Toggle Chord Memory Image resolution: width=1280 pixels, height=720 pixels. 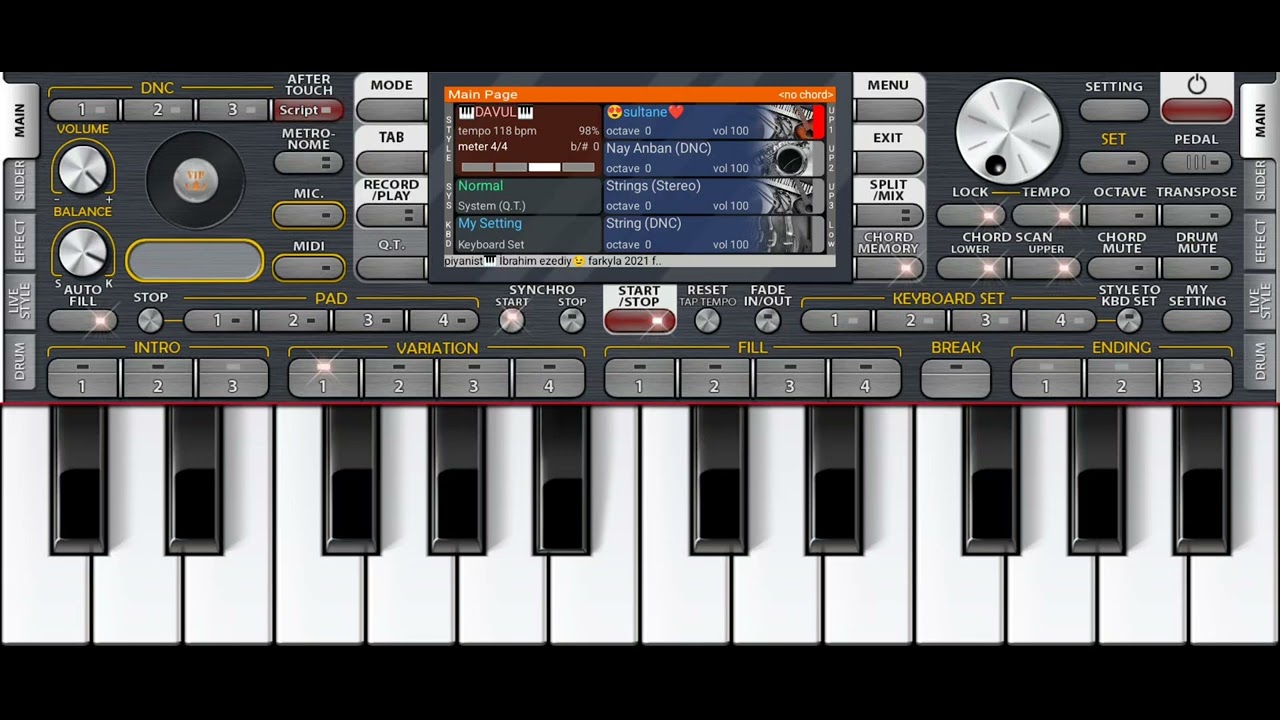888,267
